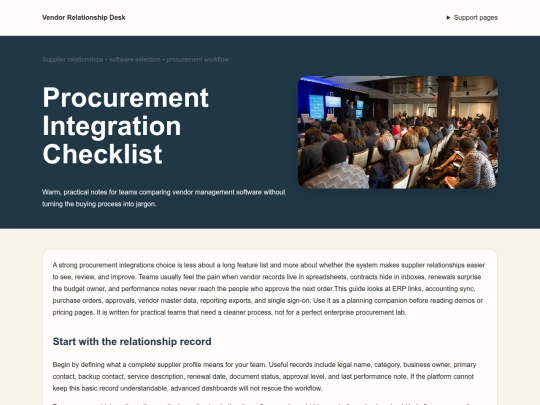
Task: Expand the Support pages disclosure
Action: [x=472, y=18]
